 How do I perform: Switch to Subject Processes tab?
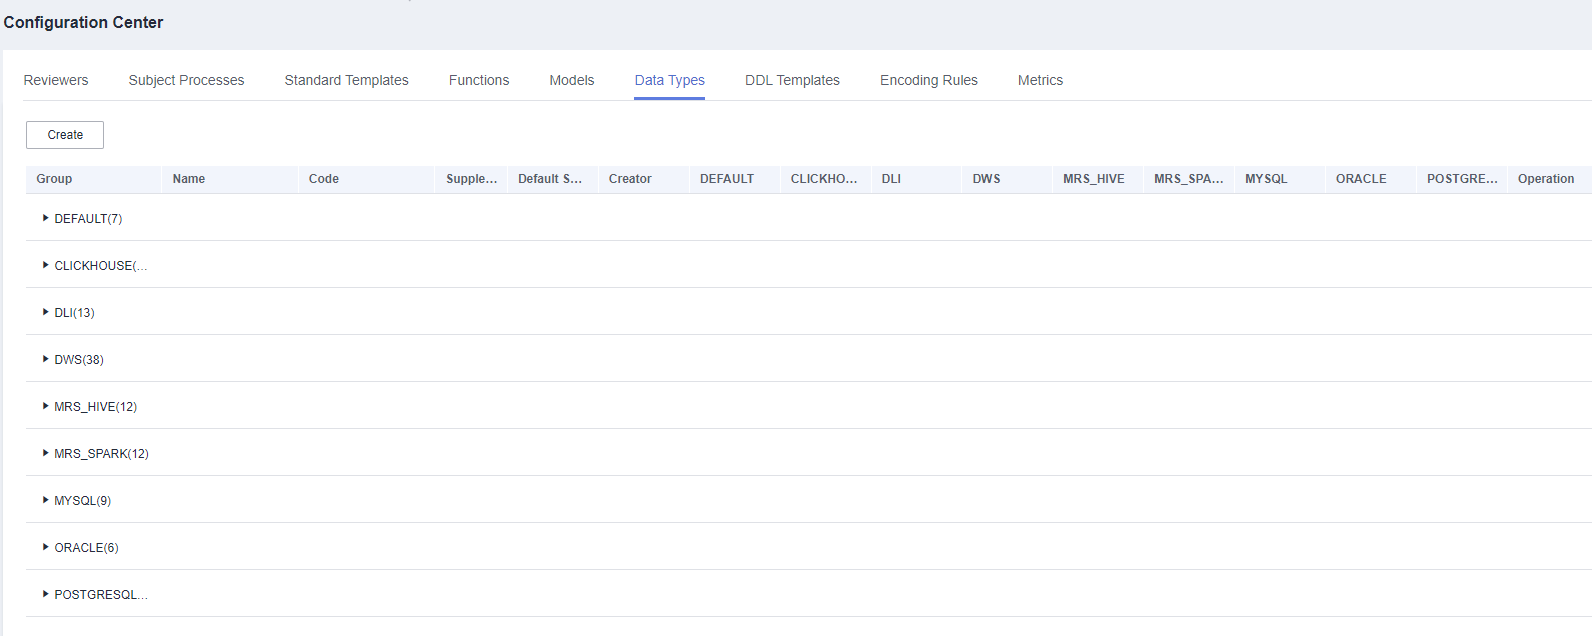(186, 80)
